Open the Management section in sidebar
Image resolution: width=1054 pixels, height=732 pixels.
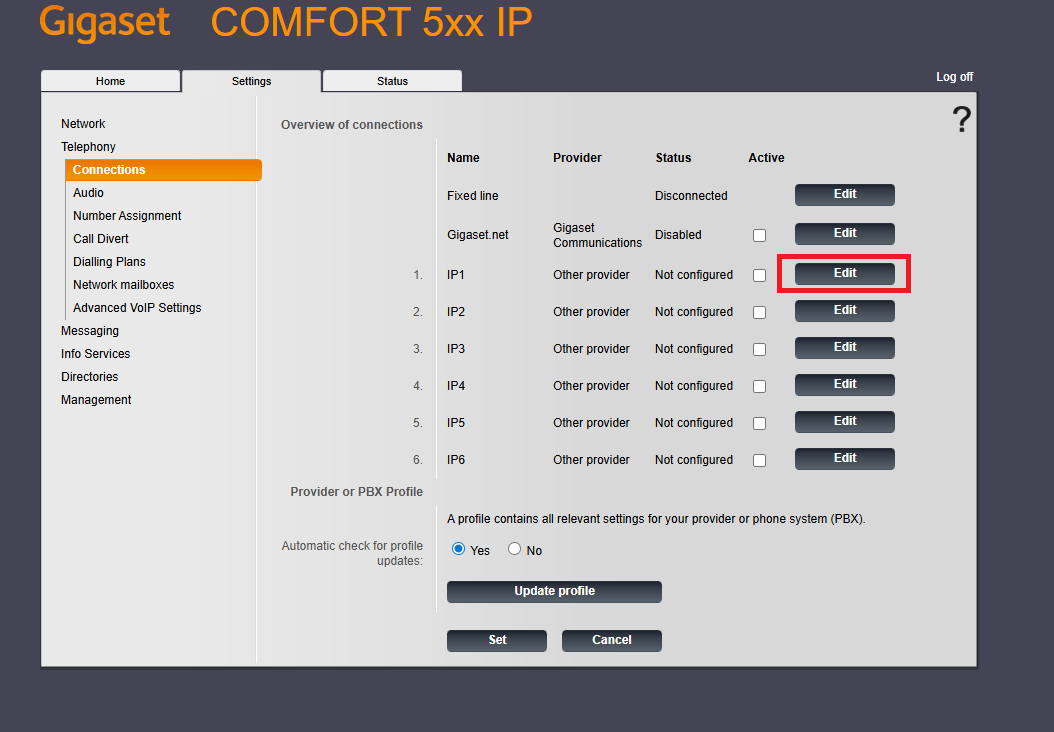96,400
